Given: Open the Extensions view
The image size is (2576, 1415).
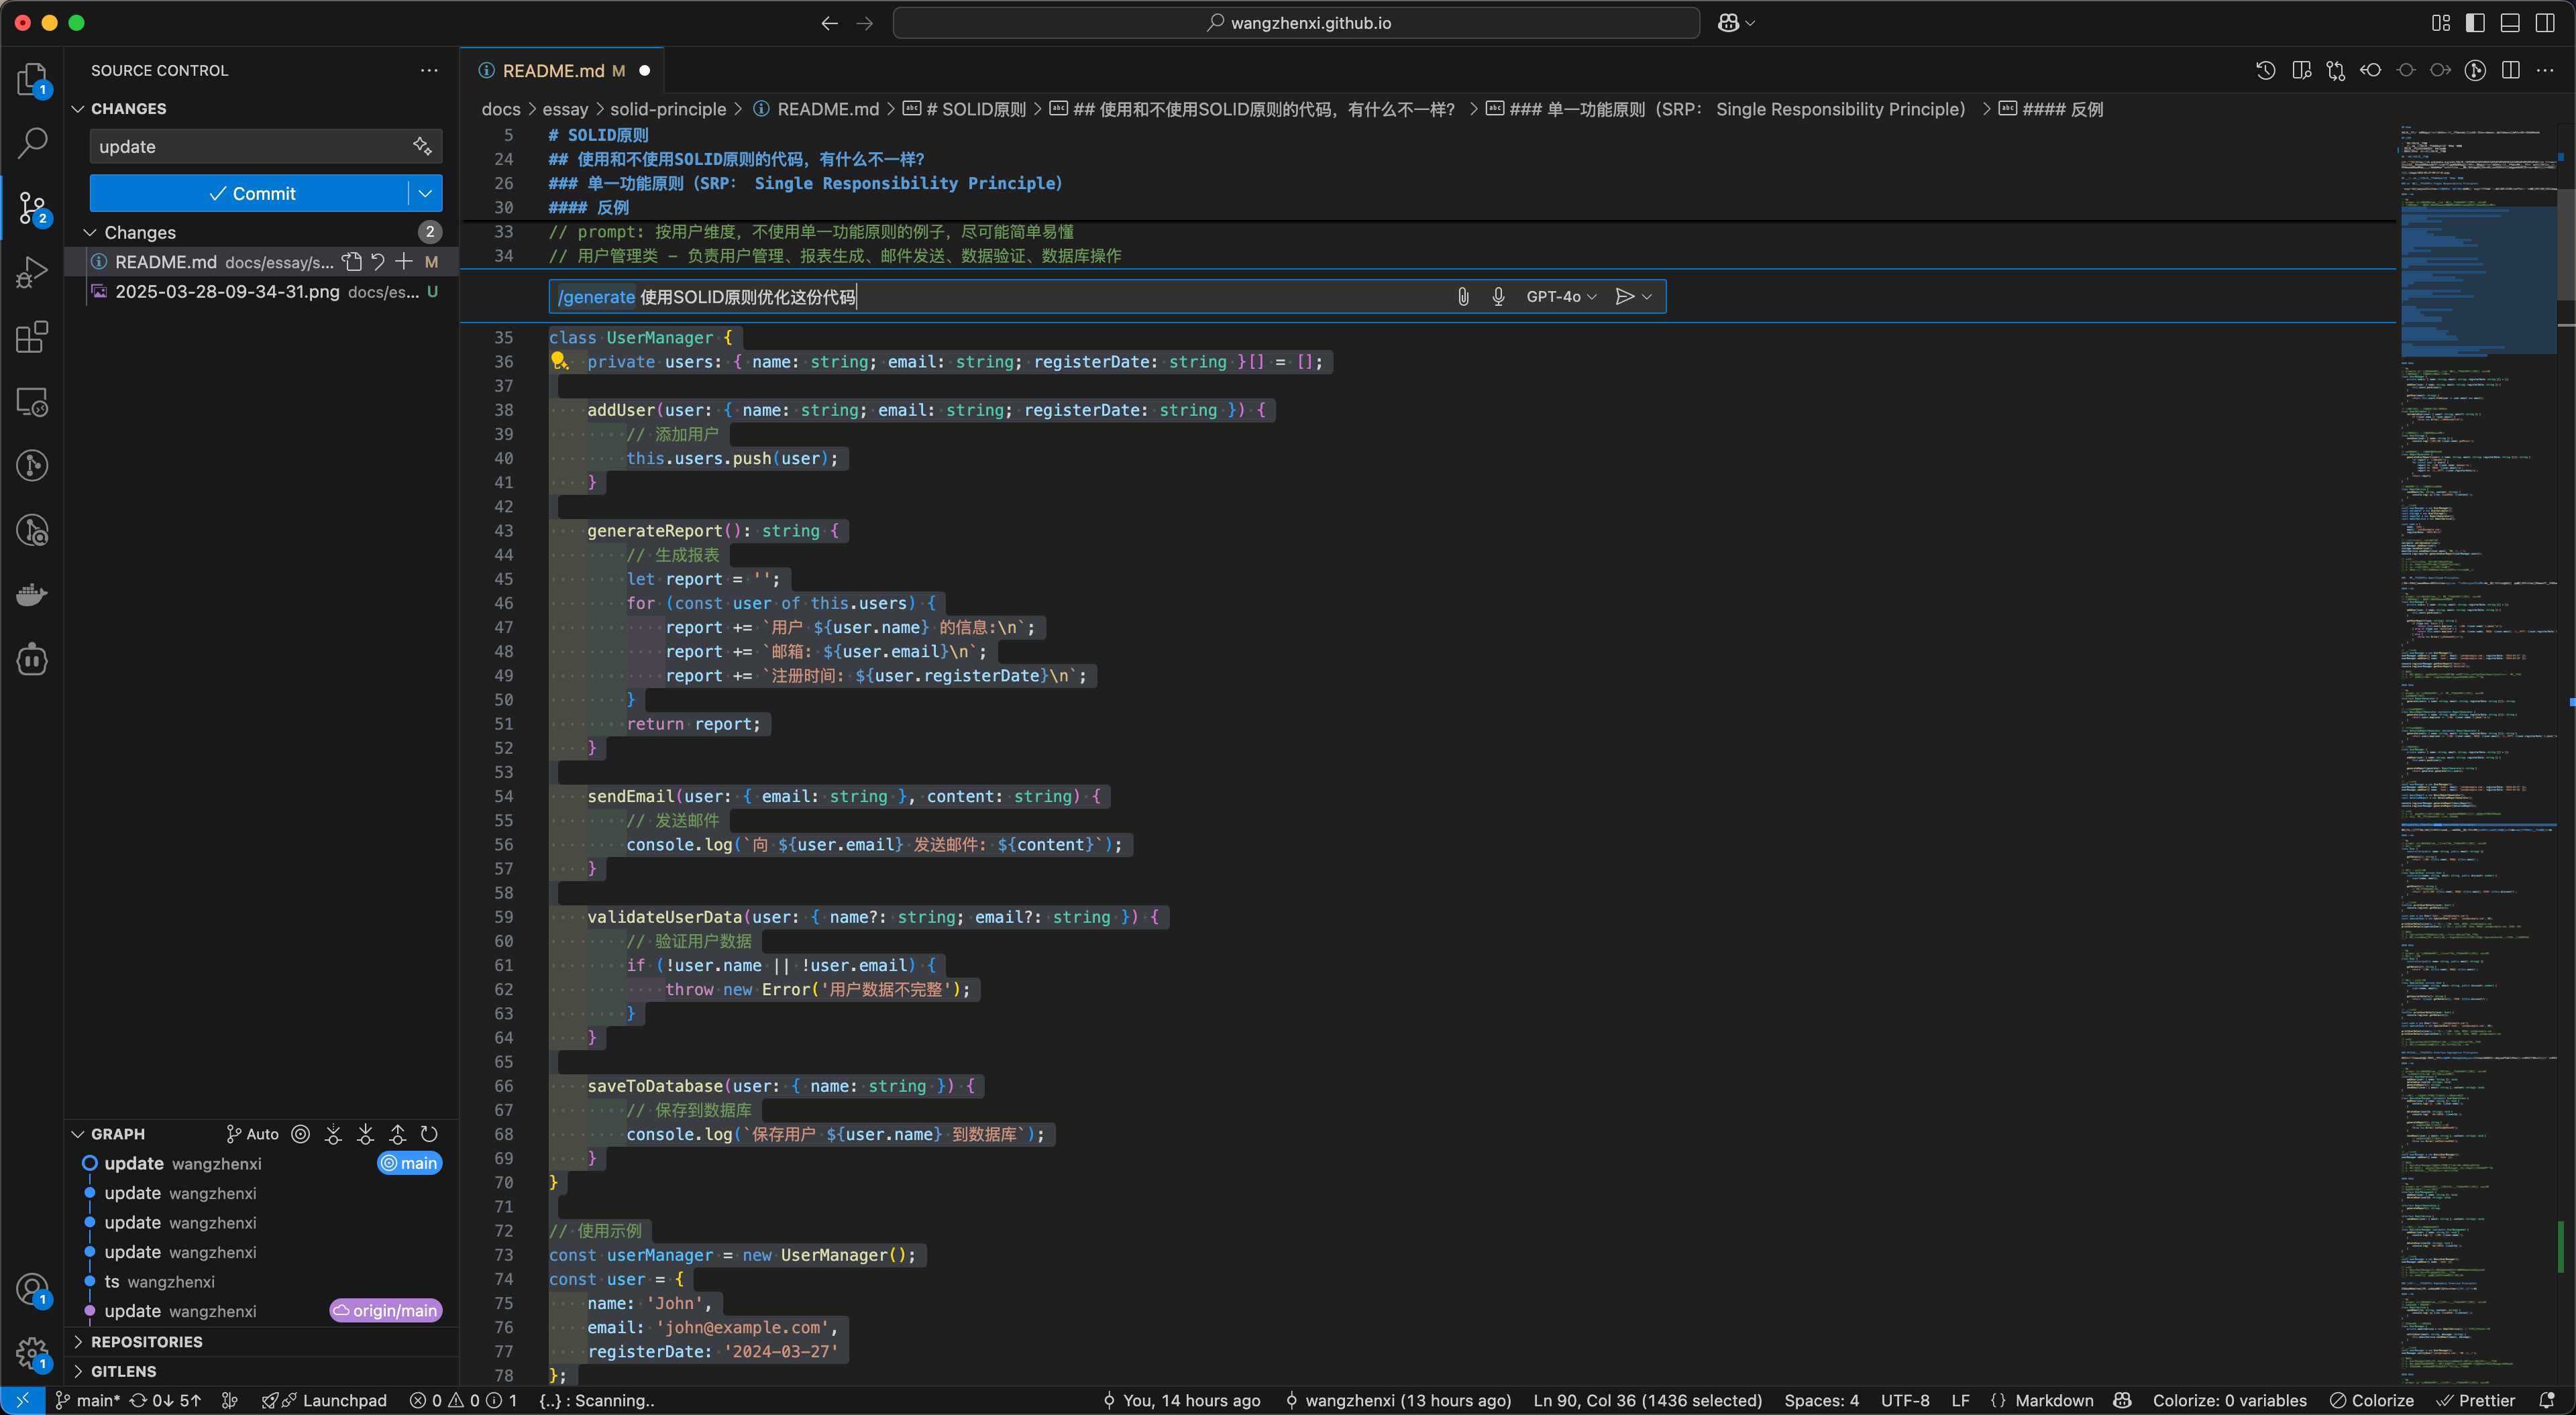Looking at the screenshot, I should pos(32,337).
